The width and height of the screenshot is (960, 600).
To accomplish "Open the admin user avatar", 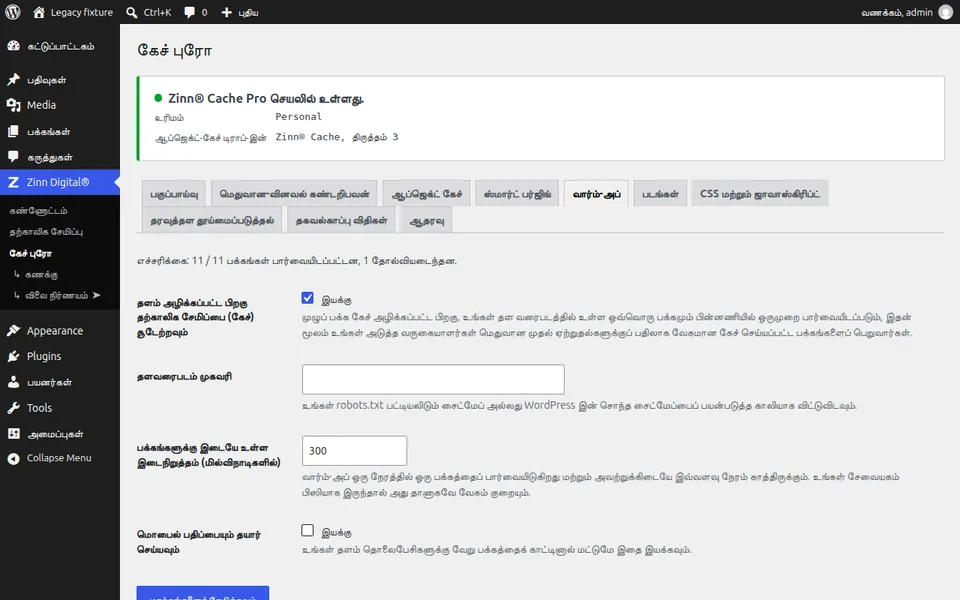I will point(946,12).
